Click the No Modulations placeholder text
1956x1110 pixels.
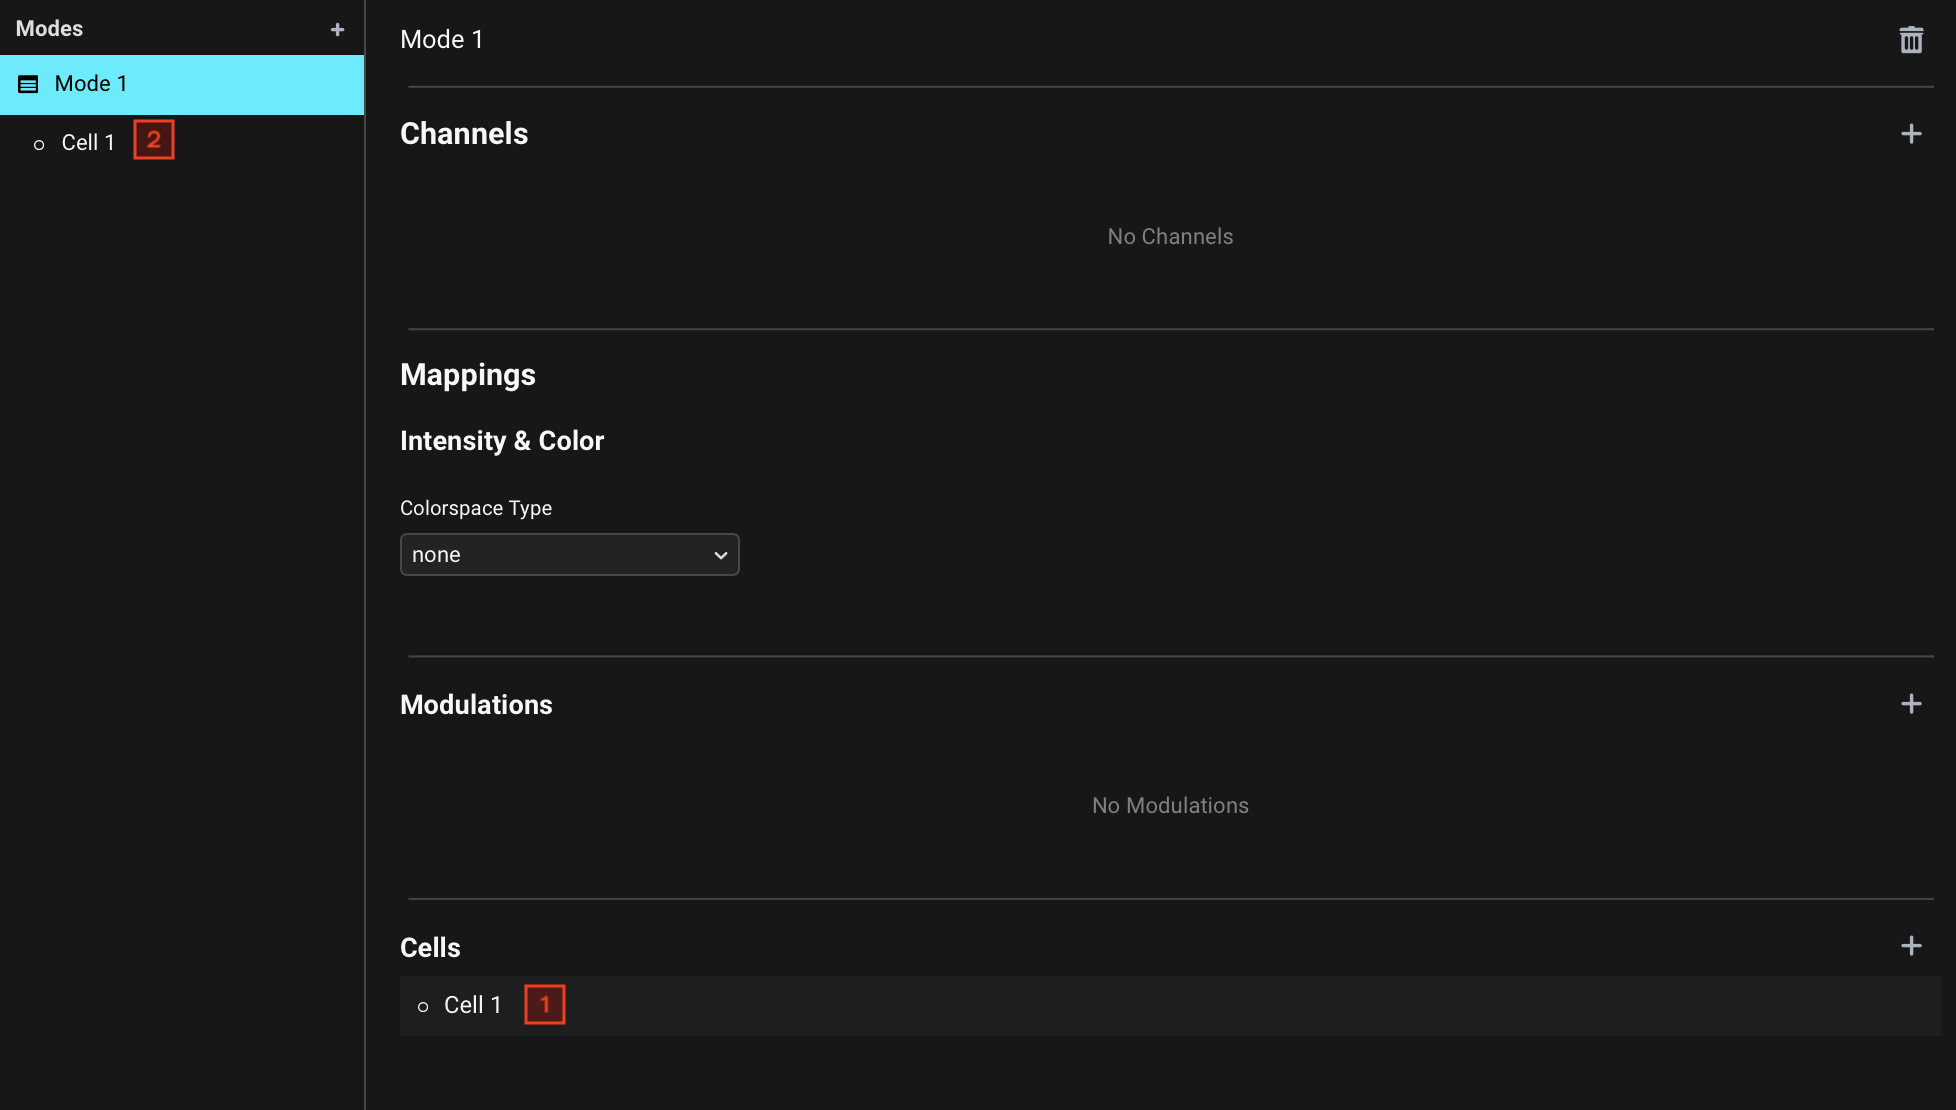coord(1170,806)
